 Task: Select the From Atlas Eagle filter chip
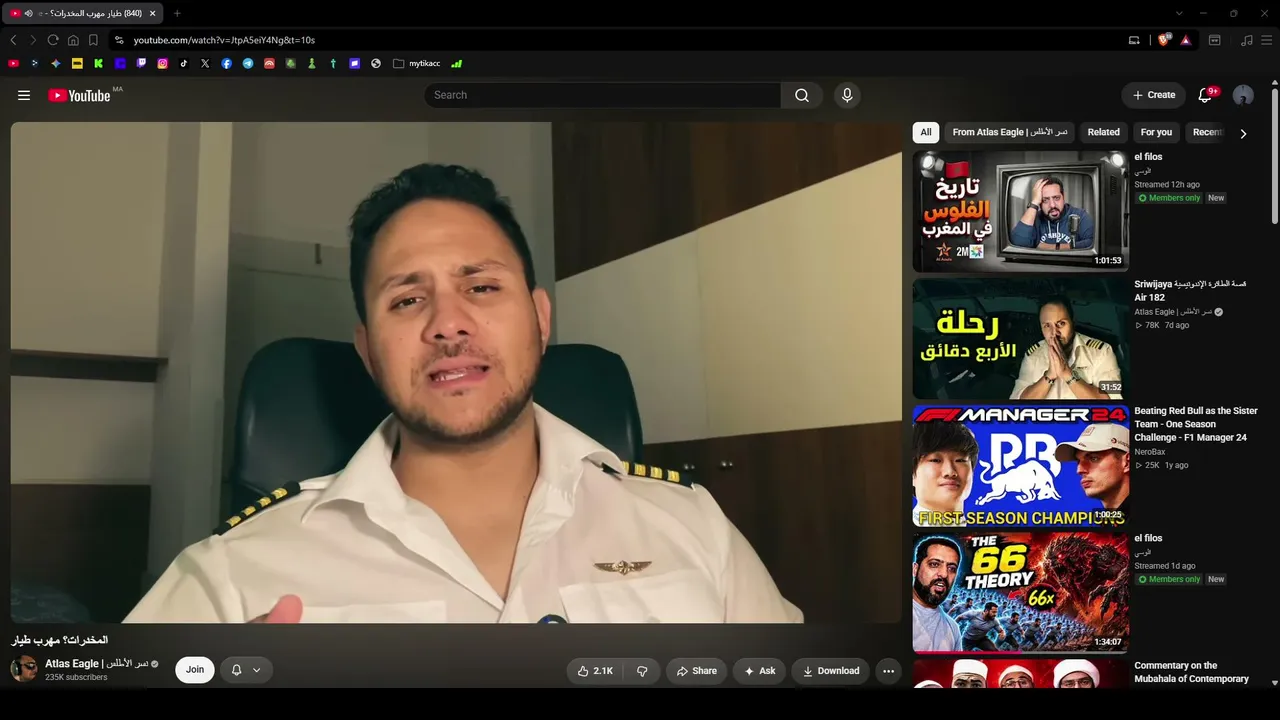point(1010,132)
